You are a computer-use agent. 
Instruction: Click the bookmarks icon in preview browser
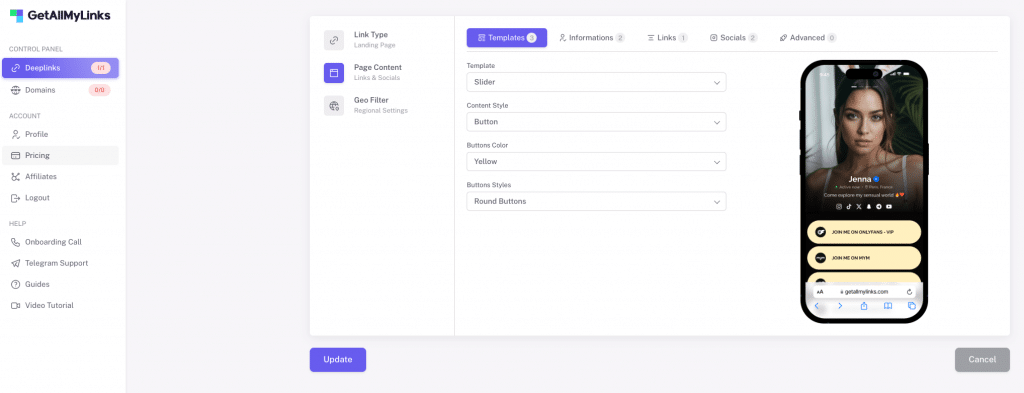point(888,306)
